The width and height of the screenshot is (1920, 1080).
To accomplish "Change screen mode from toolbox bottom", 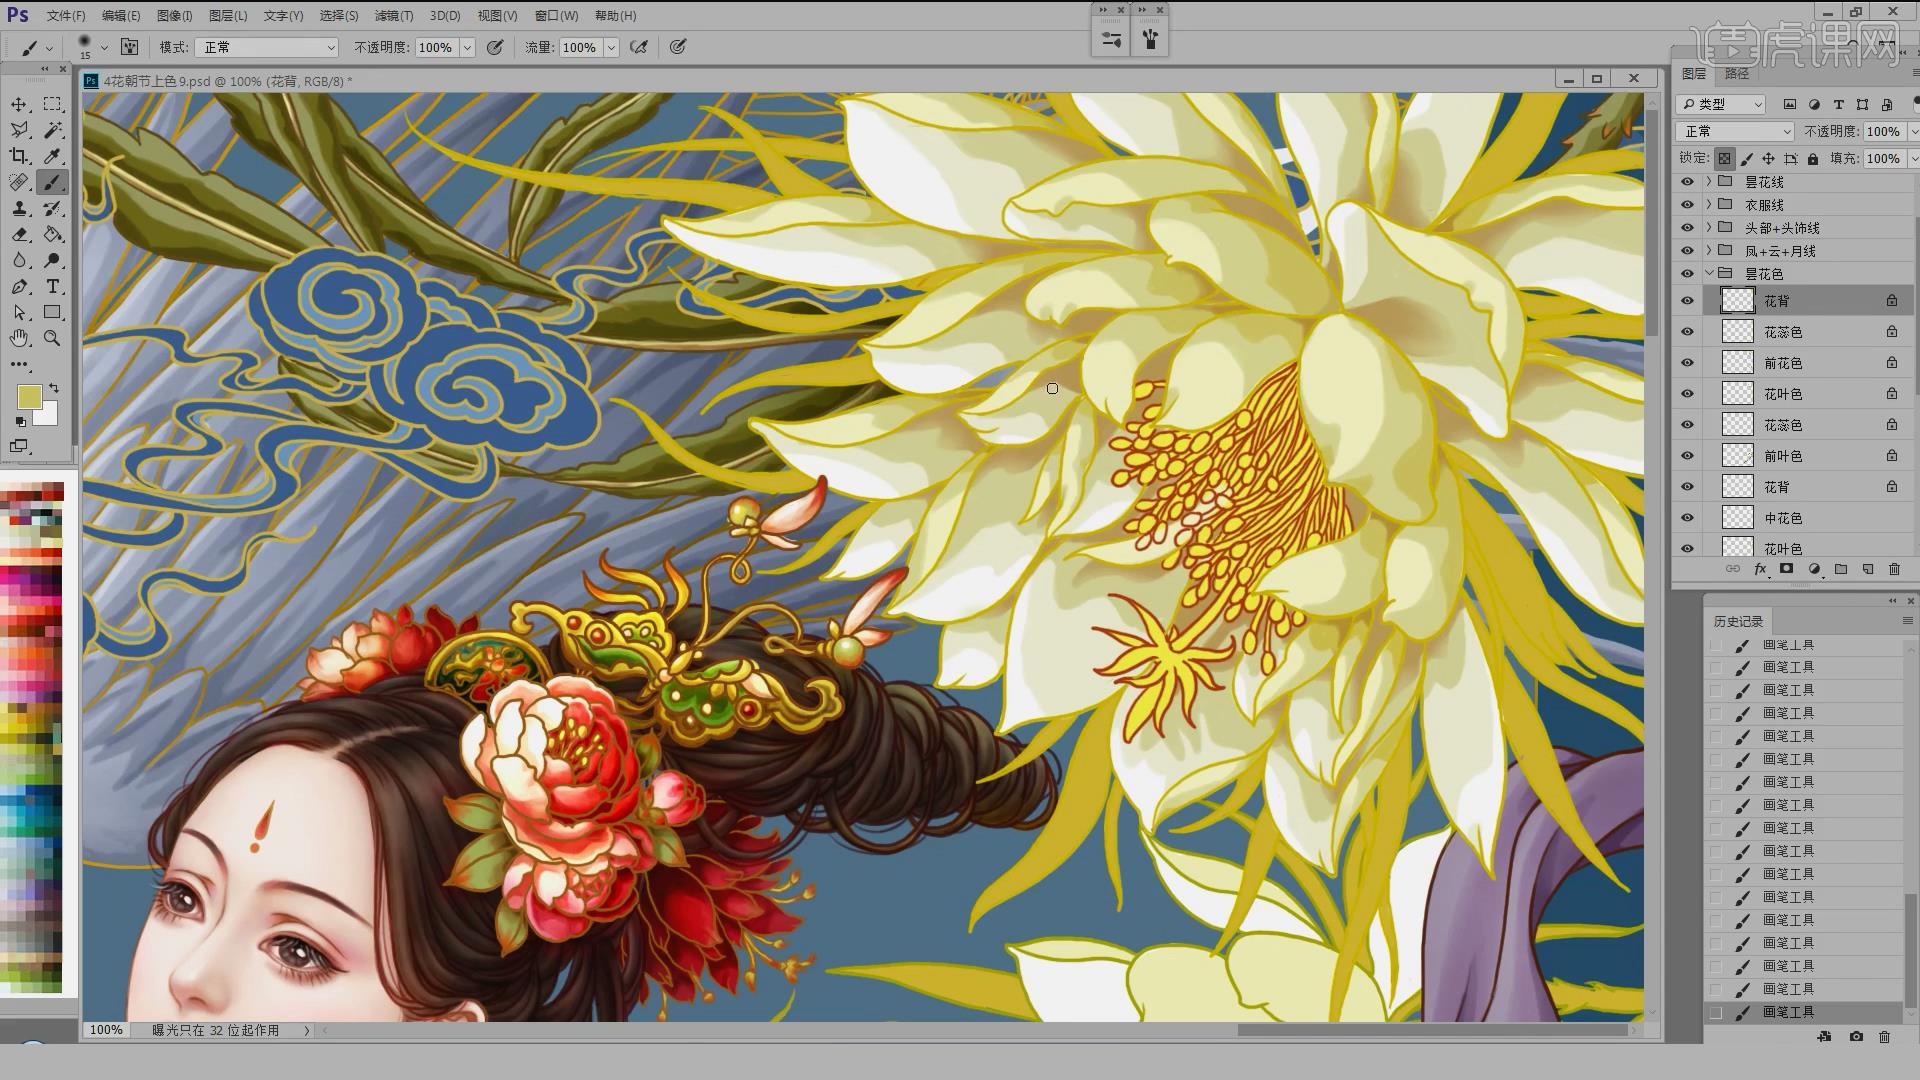I will [19, 446].
